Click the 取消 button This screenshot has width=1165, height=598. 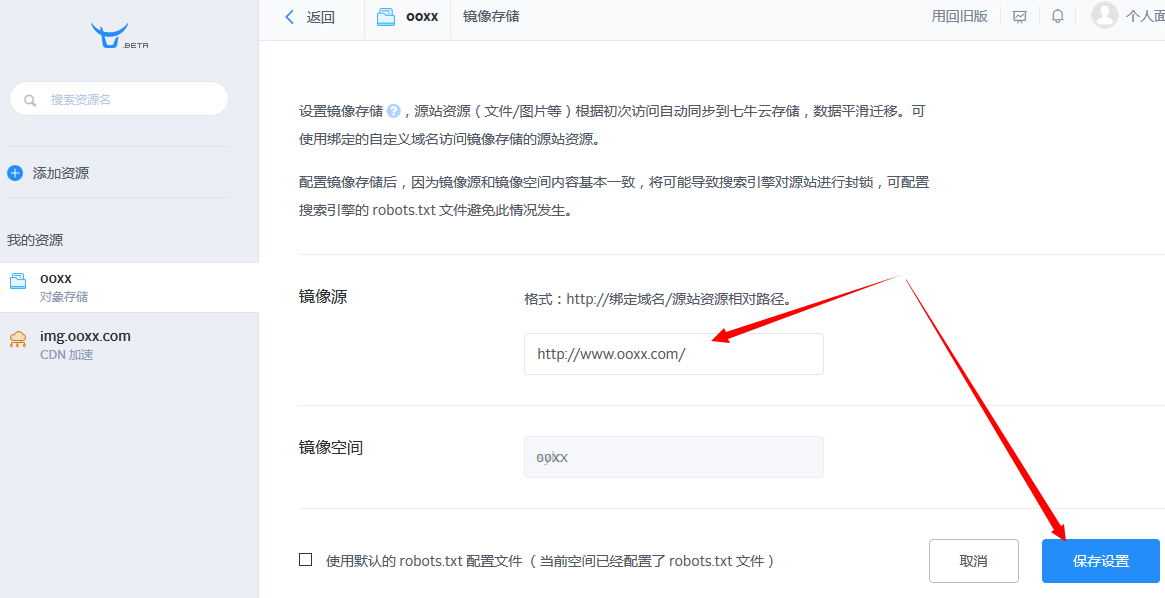pyautogui.click(x=973, y=560)
